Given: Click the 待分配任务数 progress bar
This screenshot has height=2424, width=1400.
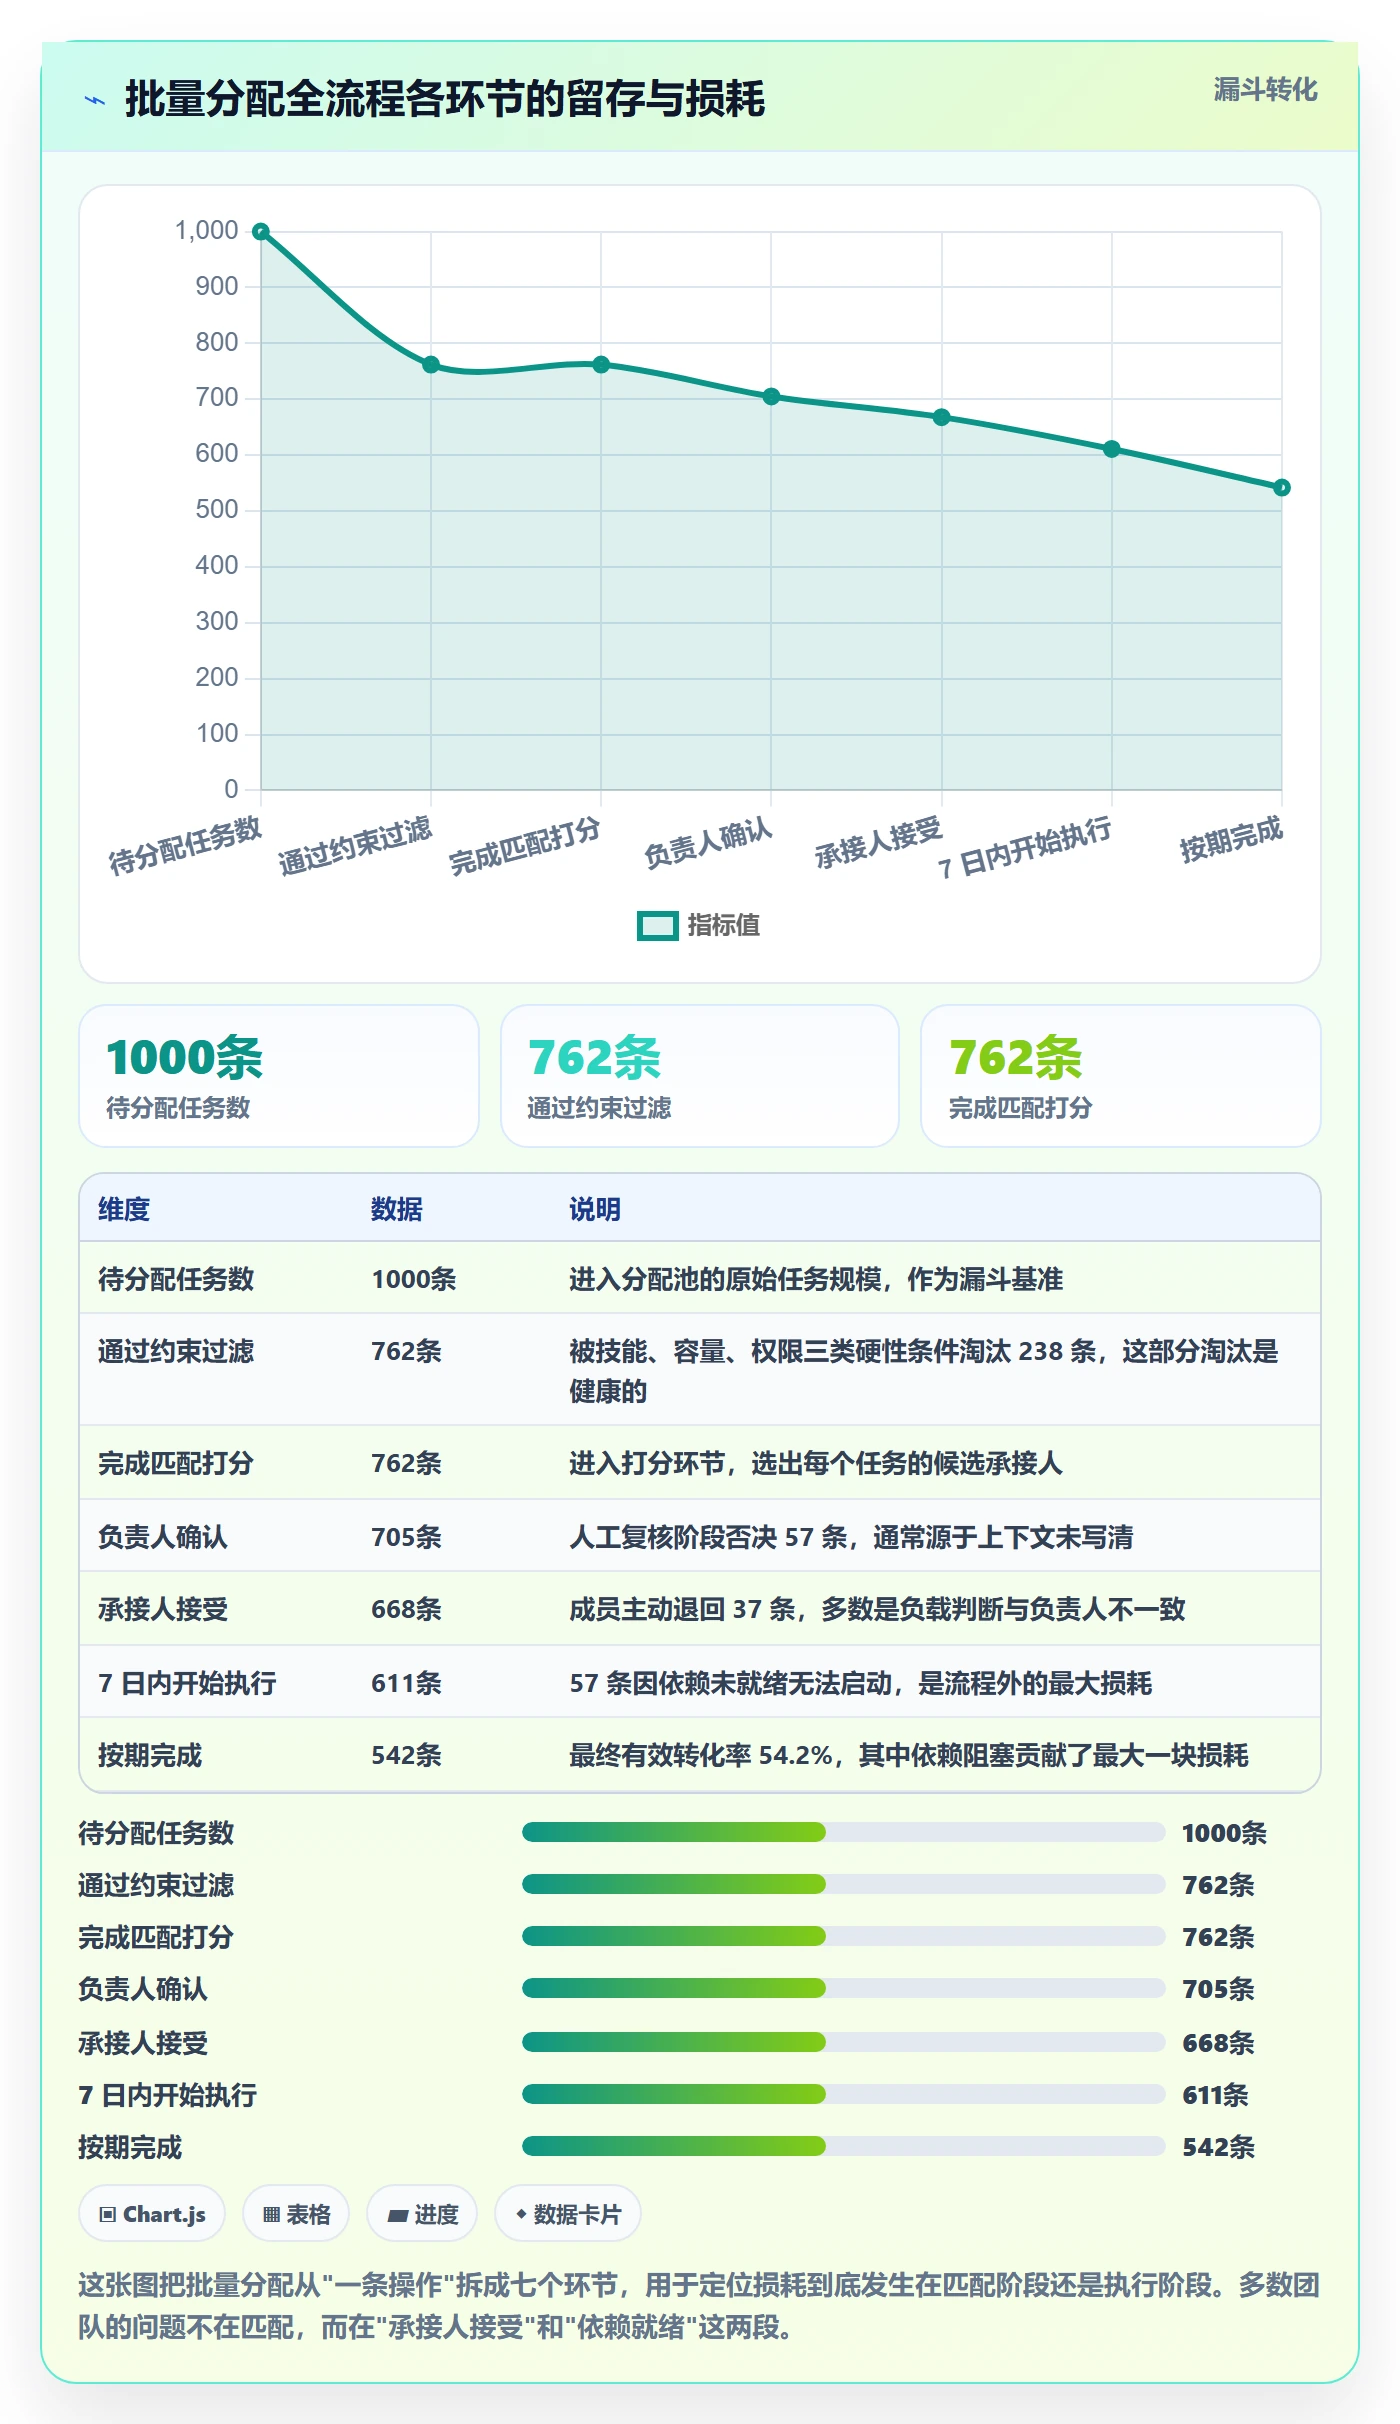Looking at the screenshot, I should (x=844, y=1832).
